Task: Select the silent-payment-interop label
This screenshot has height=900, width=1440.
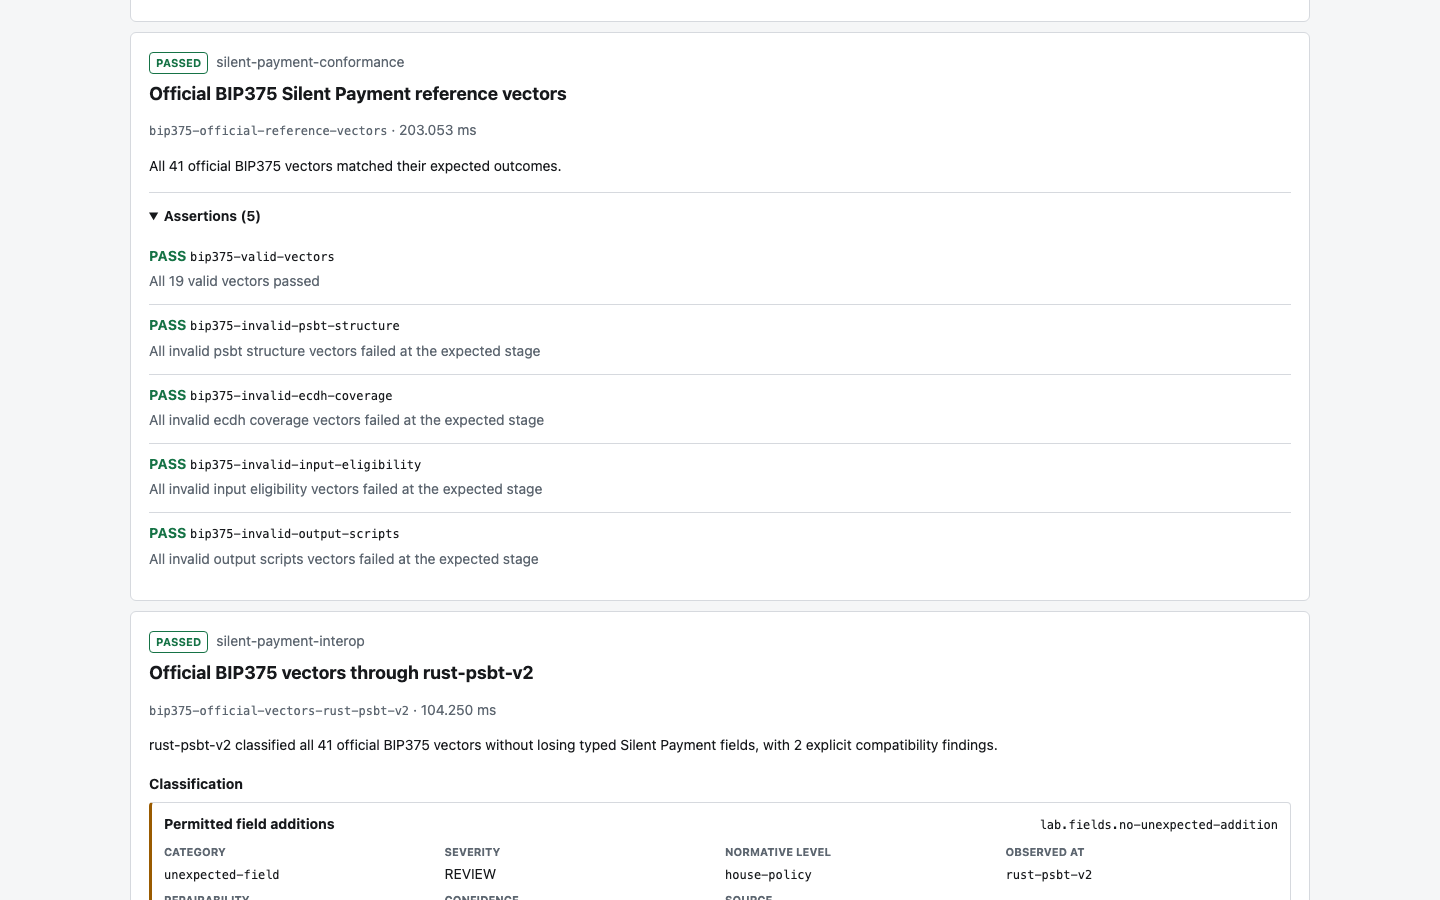Action: tap(290, 641)
